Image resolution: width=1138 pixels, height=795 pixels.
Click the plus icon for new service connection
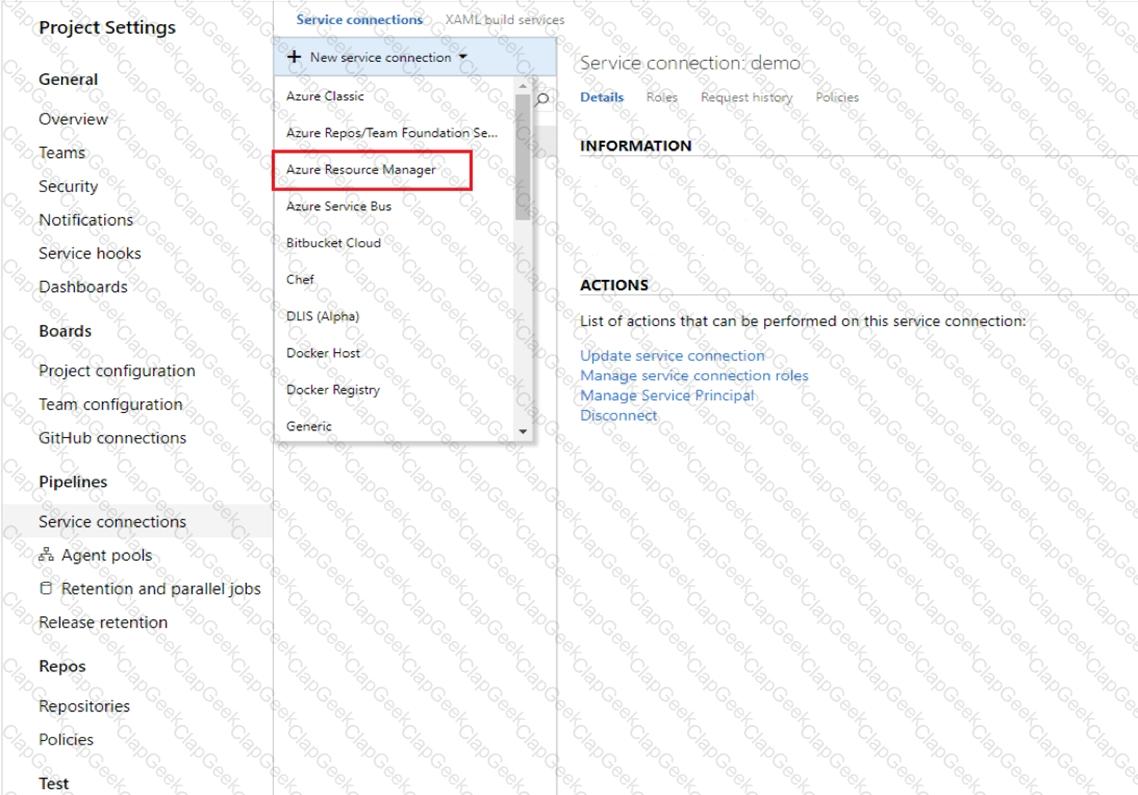pyautogui.click(x=294, y=57)
